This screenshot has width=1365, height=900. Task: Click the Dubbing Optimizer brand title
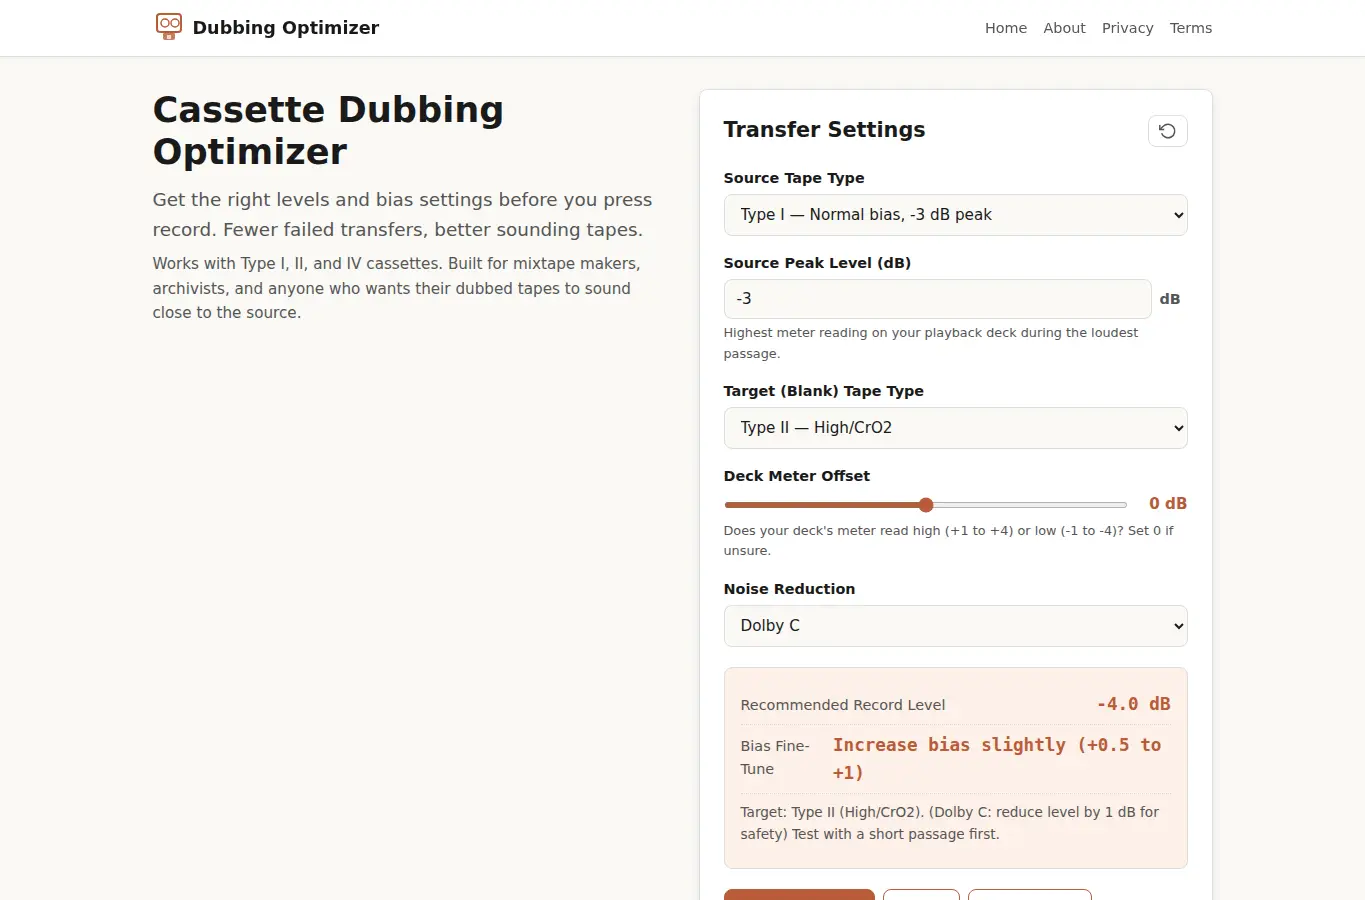click(286, 28)
